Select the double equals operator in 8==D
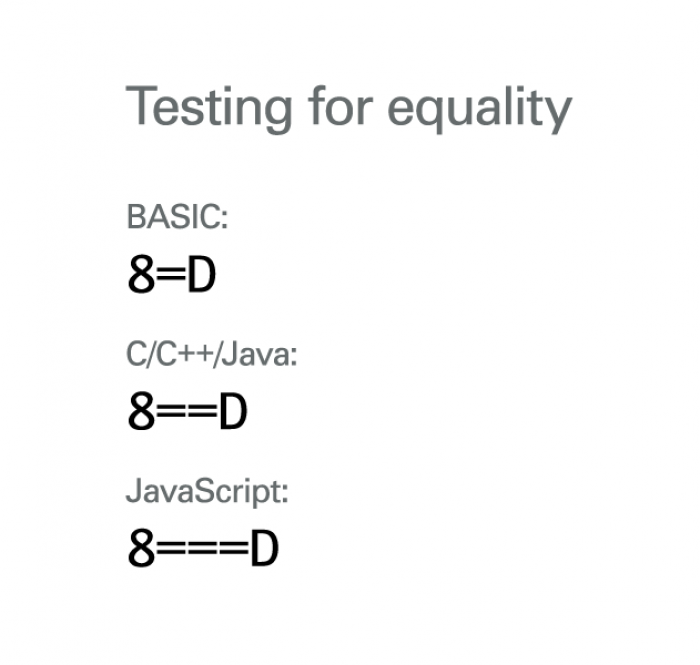Screen dimensions: 700x665 pos(187,411)
